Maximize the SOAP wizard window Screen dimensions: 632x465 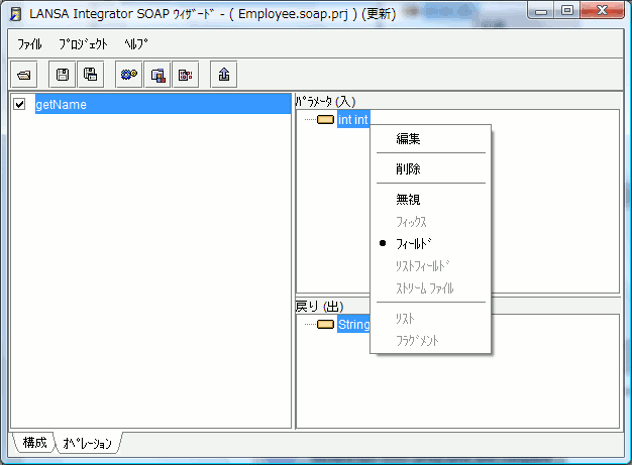pyautogui.click(x=567, y=10)
